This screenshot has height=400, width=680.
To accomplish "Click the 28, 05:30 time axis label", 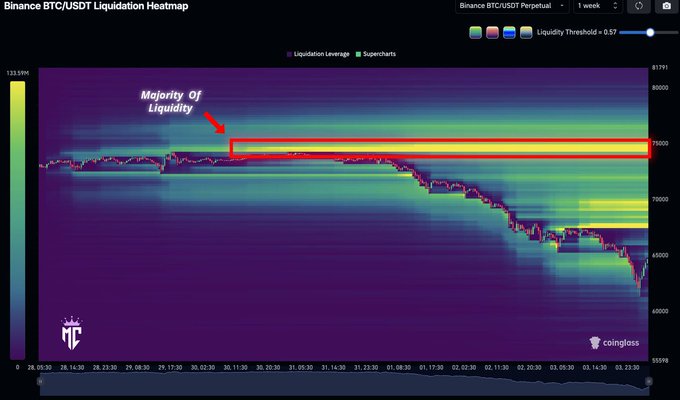I will click(x=39, y=367).
